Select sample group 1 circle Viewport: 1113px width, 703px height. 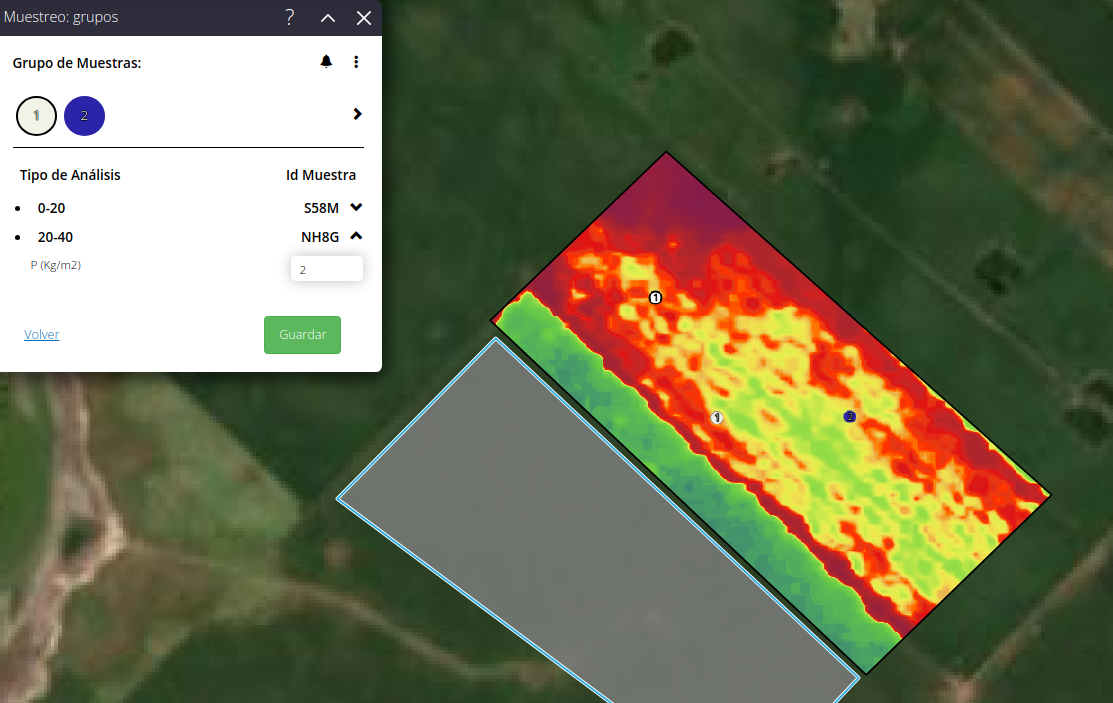pyautogui.click(x=36, y=116)
